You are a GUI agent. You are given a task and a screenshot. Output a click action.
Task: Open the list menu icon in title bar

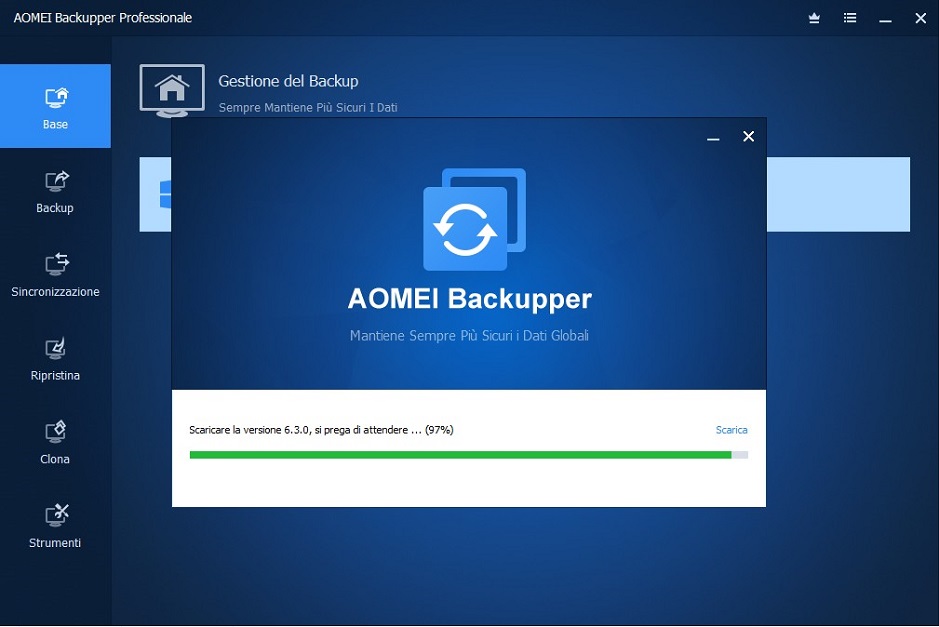pos(850,18)
